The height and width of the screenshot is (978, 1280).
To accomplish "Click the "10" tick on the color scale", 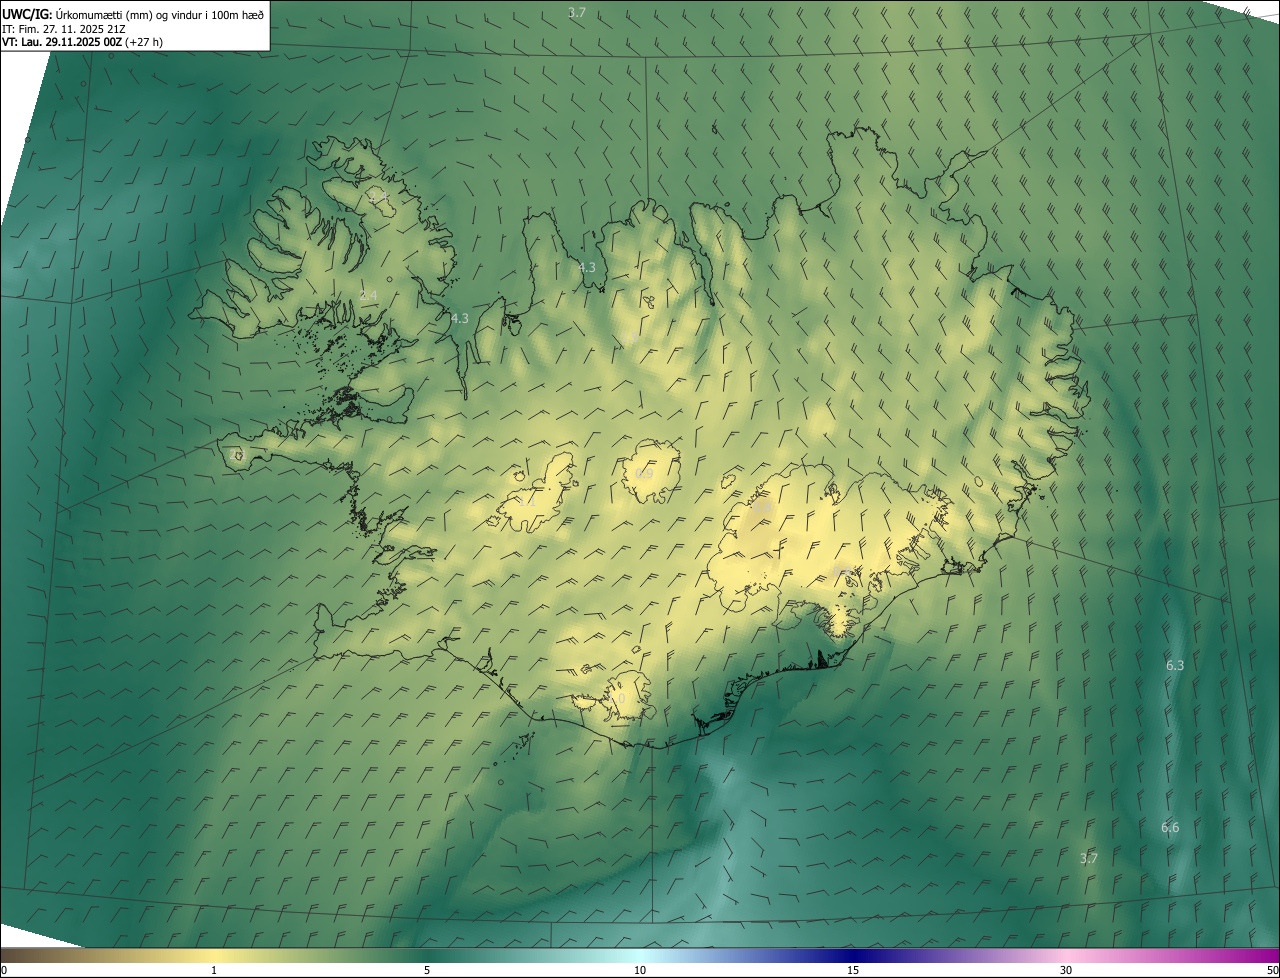I will point(640,970).
